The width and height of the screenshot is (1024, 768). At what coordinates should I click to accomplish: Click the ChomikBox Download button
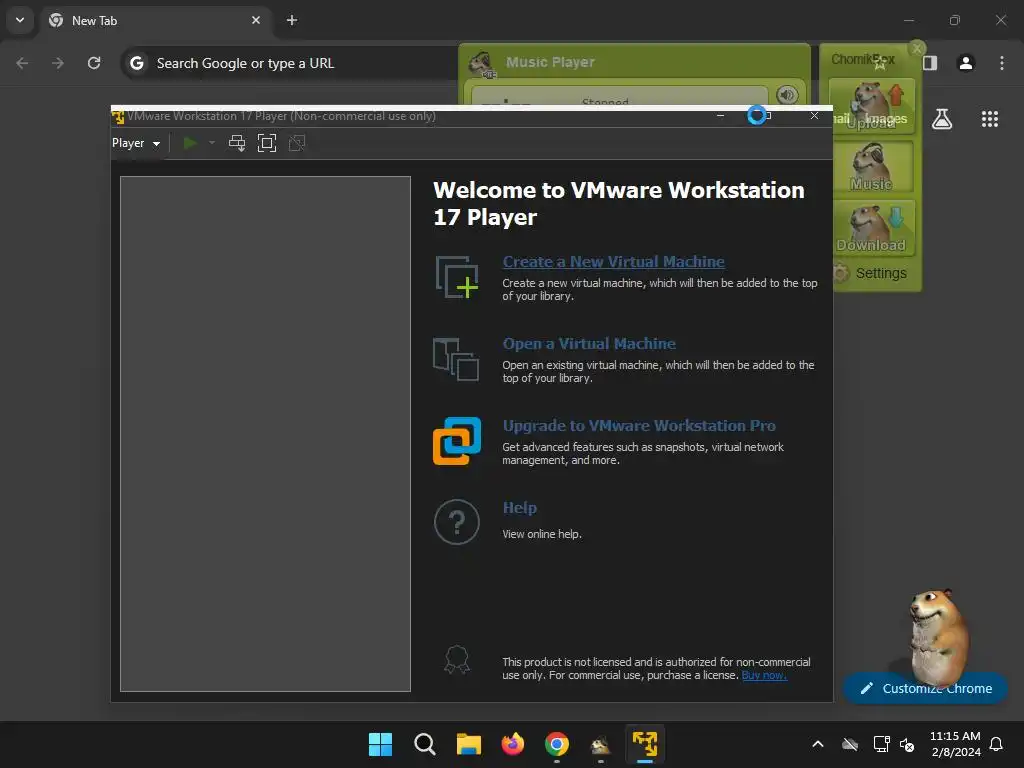(872, 227)
